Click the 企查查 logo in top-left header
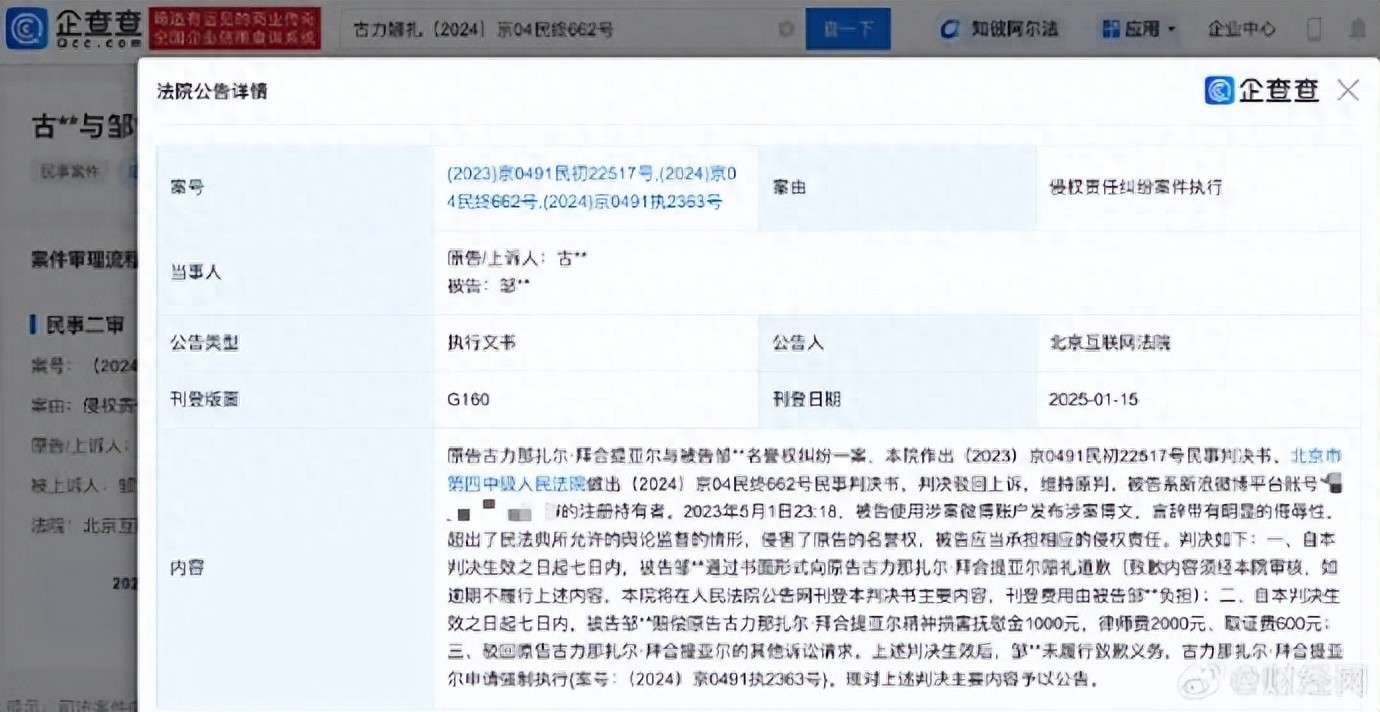The width and height of the screenshot is (1380, 712). [x=73, y=28]
